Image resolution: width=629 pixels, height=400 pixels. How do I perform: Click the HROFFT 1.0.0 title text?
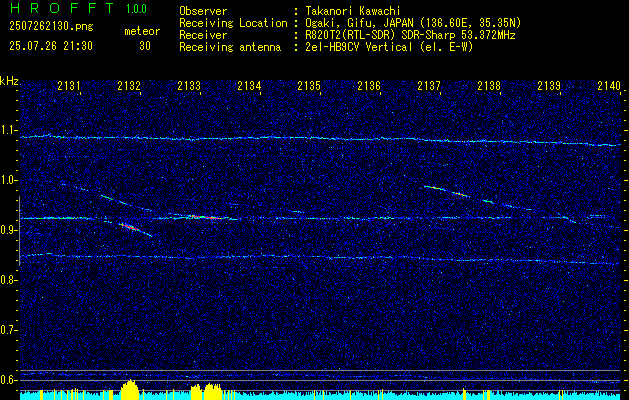(78, 8)
